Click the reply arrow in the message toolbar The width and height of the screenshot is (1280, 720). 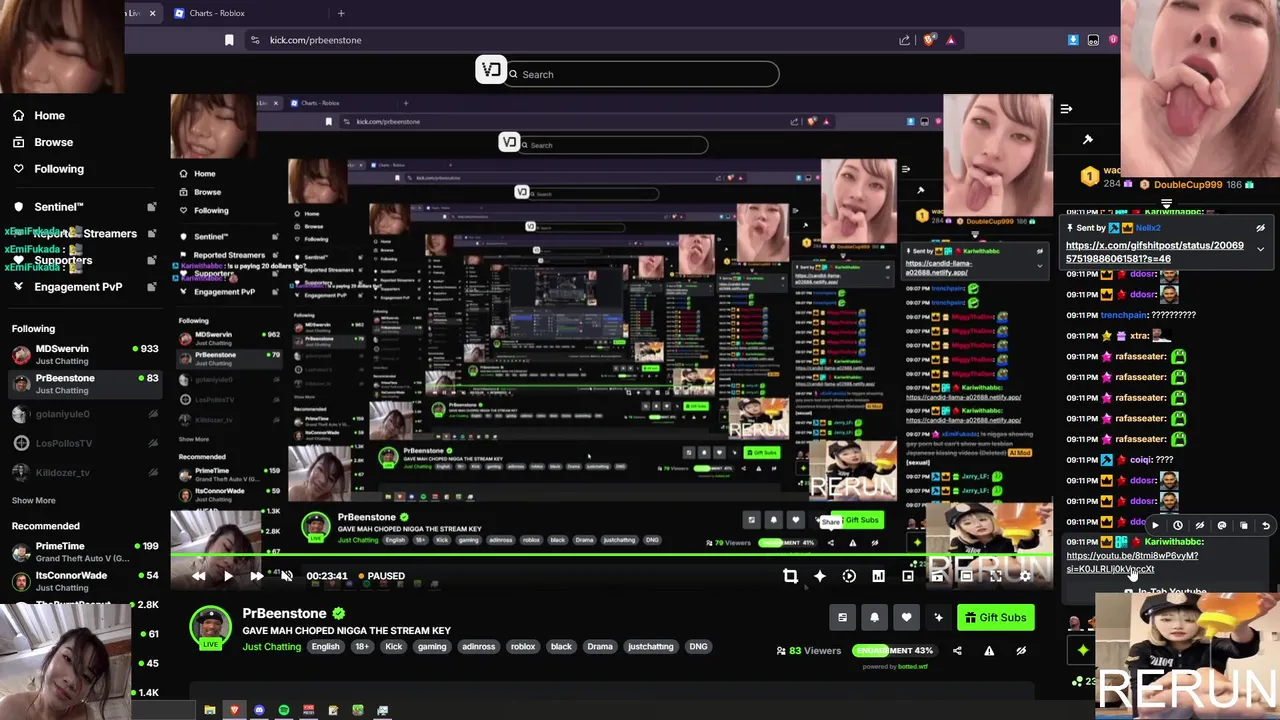pos(1266,525)
